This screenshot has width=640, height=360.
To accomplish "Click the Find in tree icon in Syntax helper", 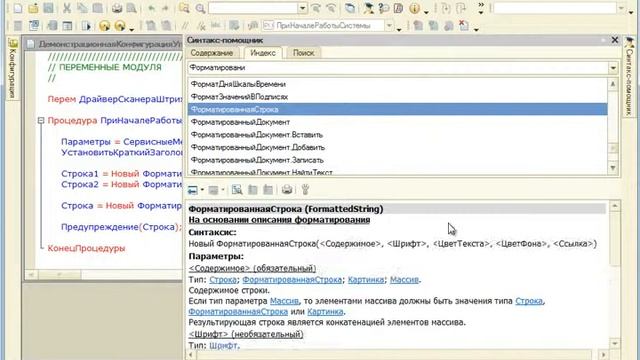I will coord(237,189).
